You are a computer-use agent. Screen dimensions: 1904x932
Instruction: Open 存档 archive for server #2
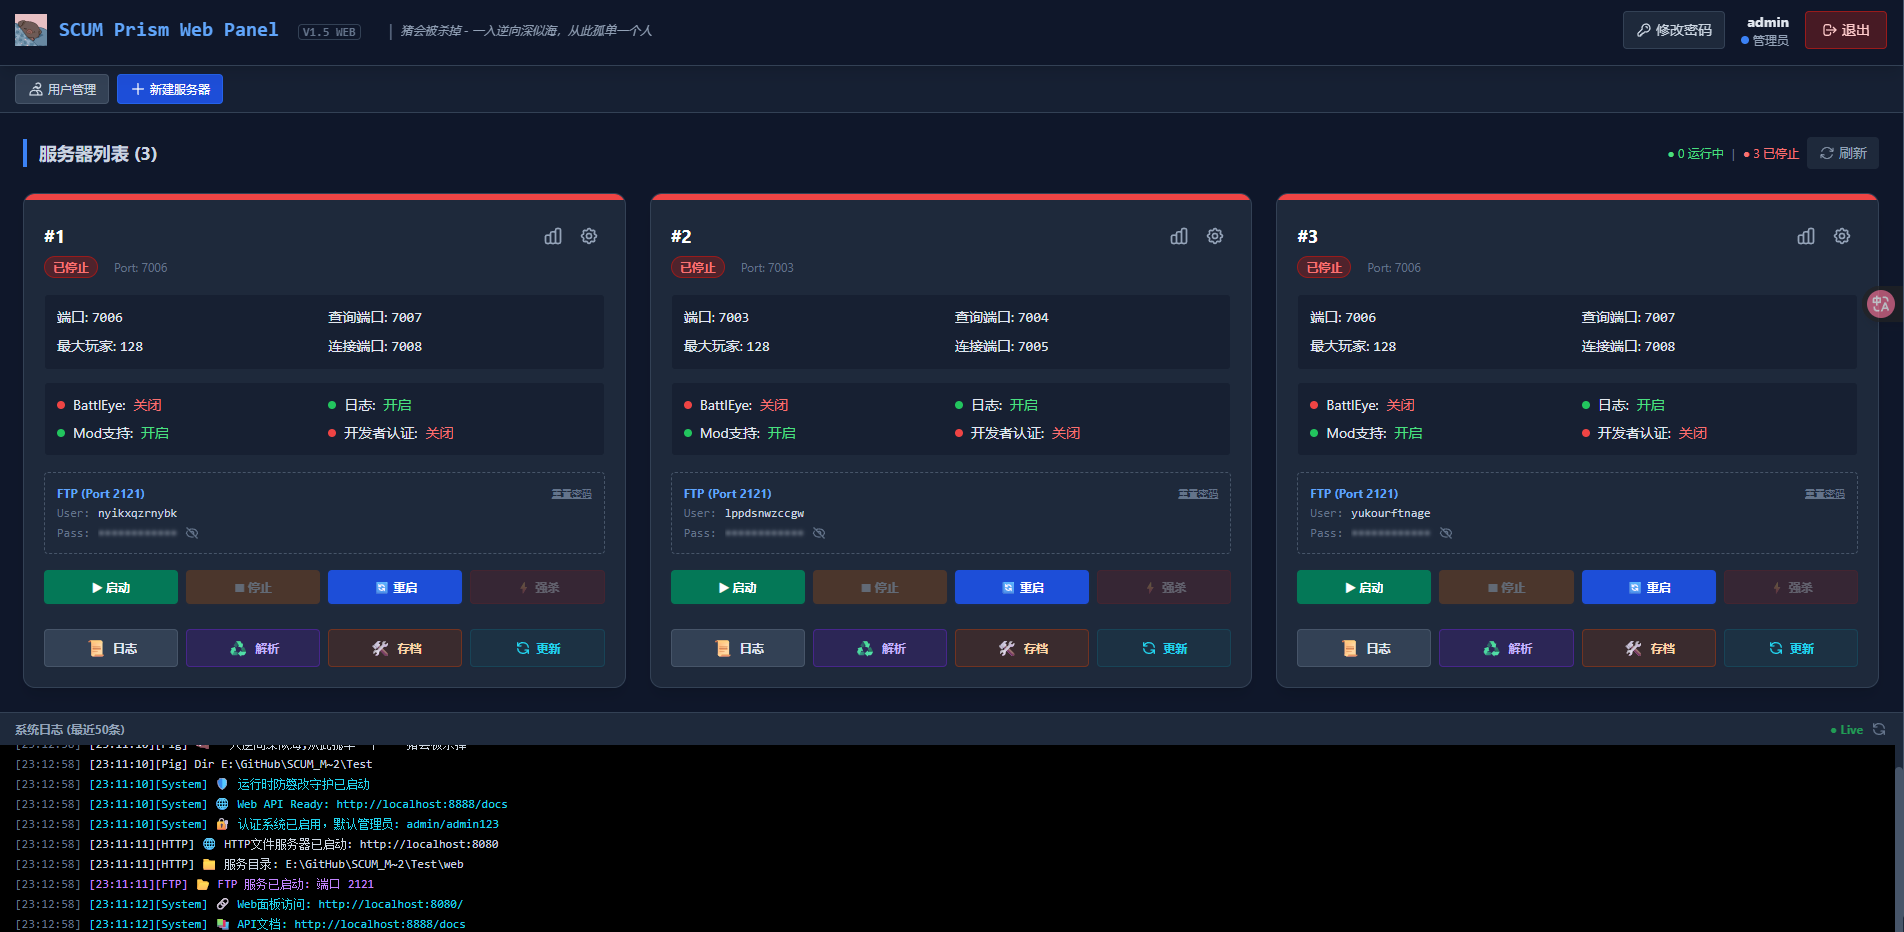tap(1021, 648)
